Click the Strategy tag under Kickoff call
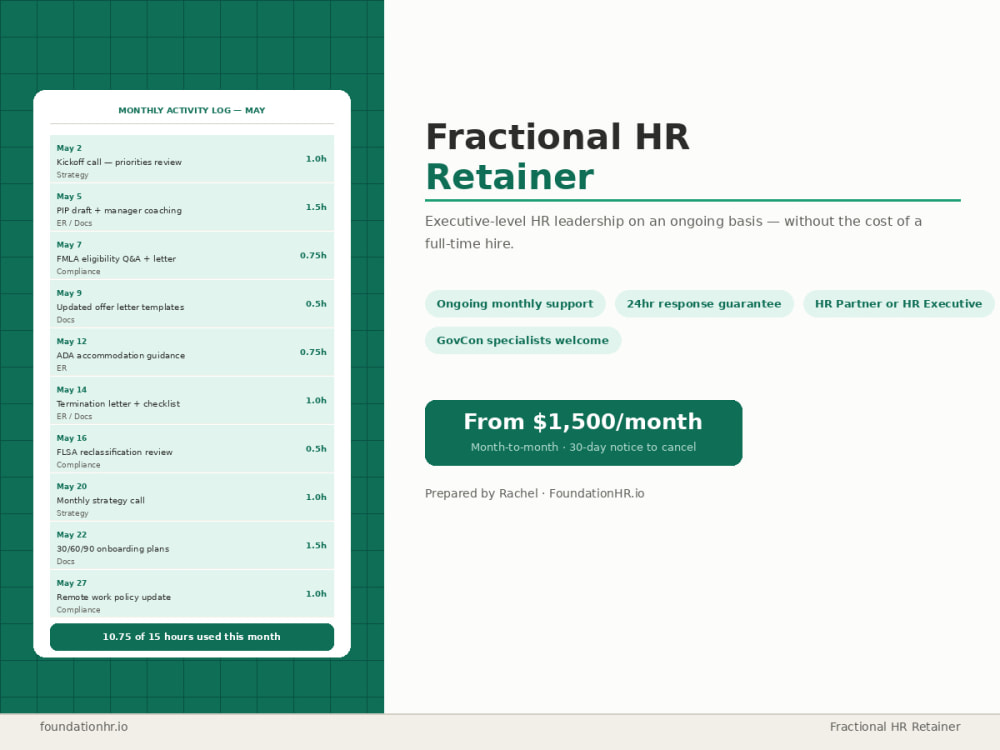1000x750 pixels. point(72,175)
